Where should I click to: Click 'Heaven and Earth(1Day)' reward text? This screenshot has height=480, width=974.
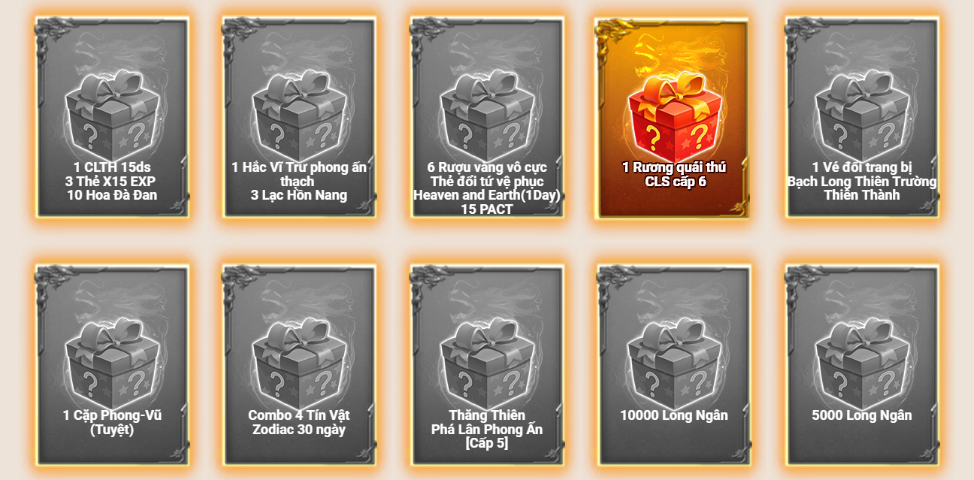(487, 195)
